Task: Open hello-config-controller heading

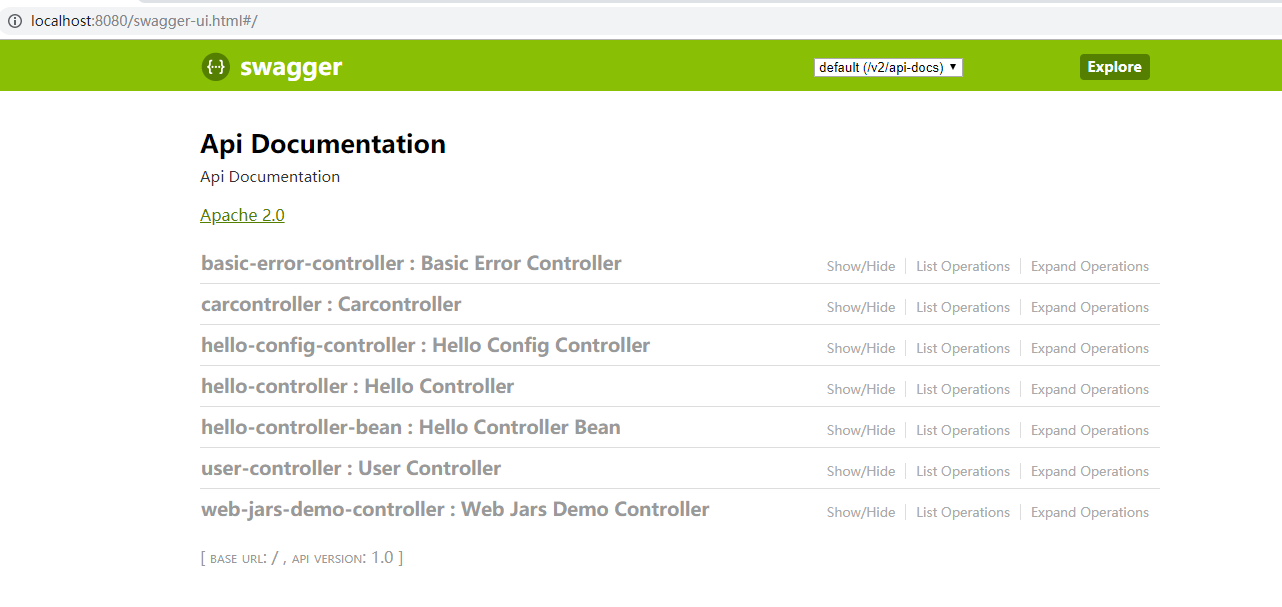Action: click(x=425, y=346)
